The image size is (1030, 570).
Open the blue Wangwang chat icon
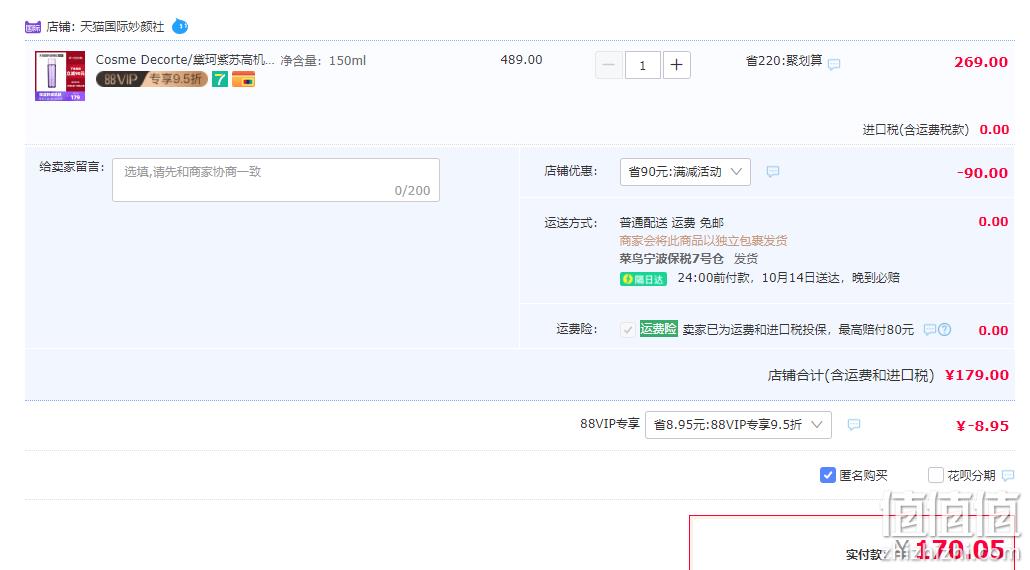pyautogui.click(x=180, y=27)
